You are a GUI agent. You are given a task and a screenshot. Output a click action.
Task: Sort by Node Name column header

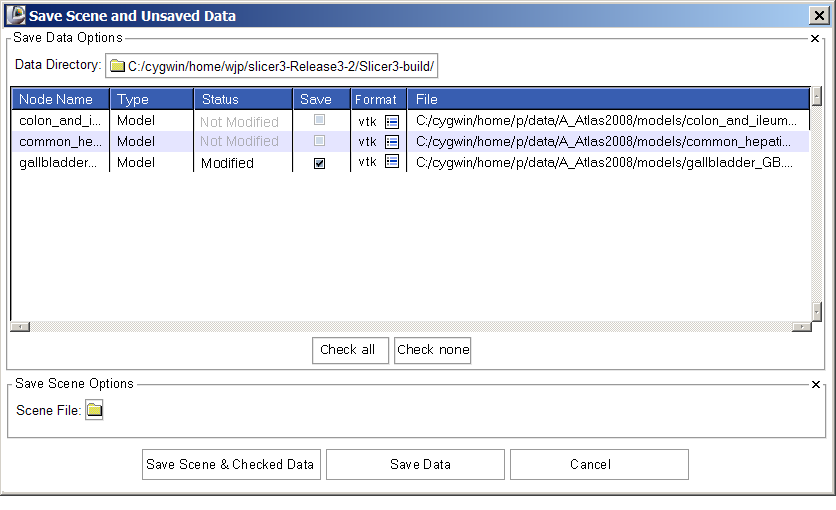[56, 99]
